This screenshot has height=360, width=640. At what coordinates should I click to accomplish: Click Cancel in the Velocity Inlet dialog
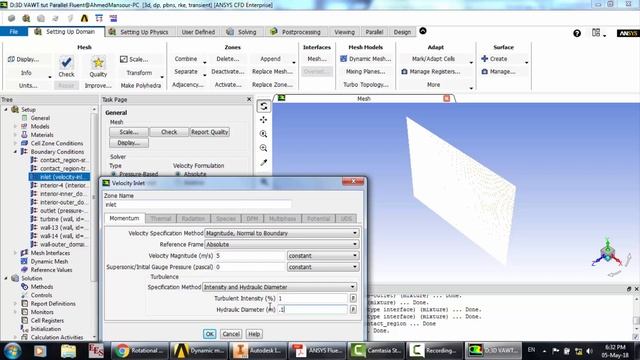(231, 334)
